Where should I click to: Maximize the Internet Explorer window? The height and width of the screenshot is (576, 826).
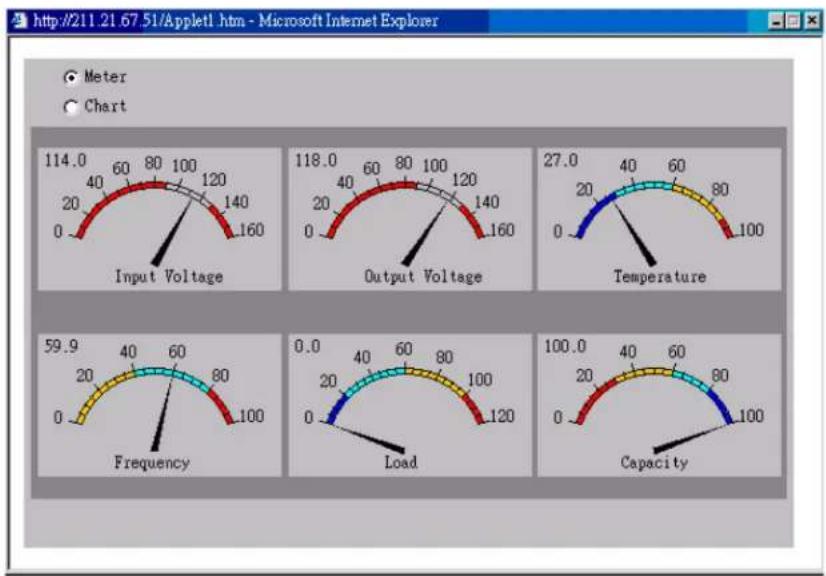pyautogui.click(x=793, y=21)
